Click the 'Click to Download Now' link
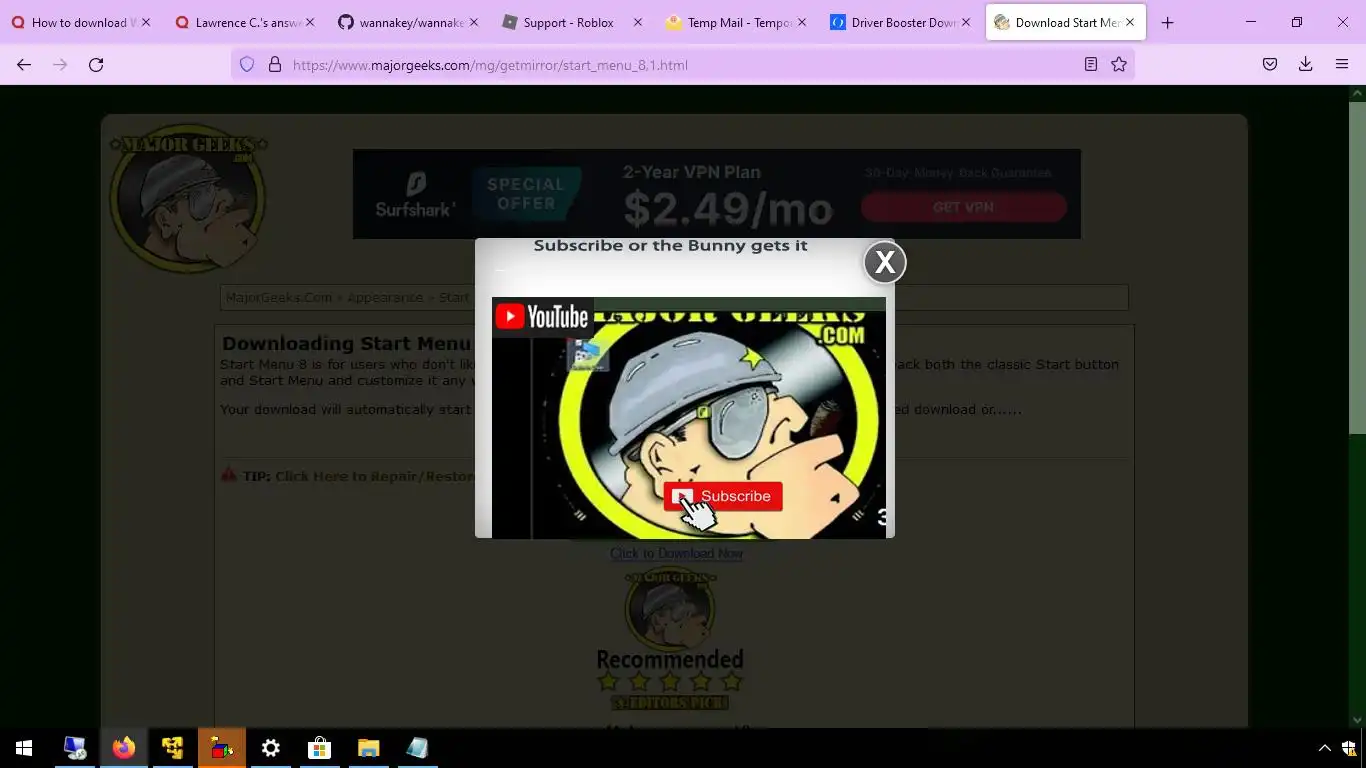Image resolution: width=1366 pixels, height=768 pixels. 677,553
